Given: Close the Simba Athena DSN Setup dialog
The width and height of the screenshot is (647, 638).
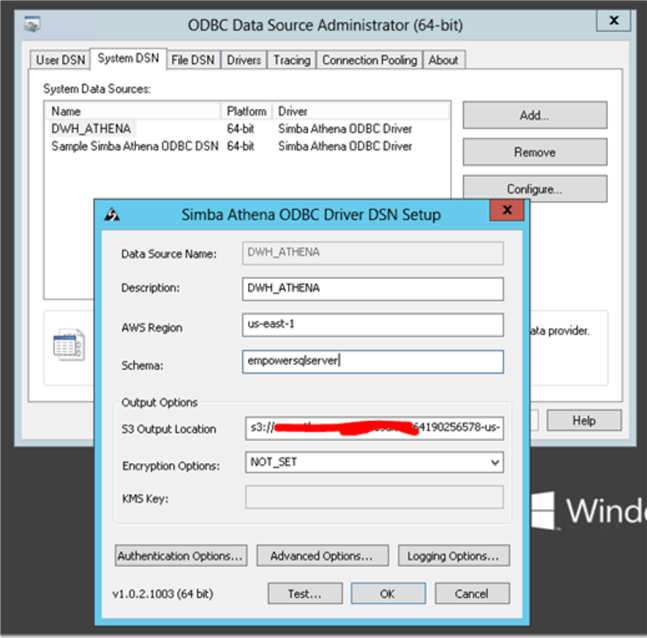Looking at the screenshot, I should coord(508,210).
